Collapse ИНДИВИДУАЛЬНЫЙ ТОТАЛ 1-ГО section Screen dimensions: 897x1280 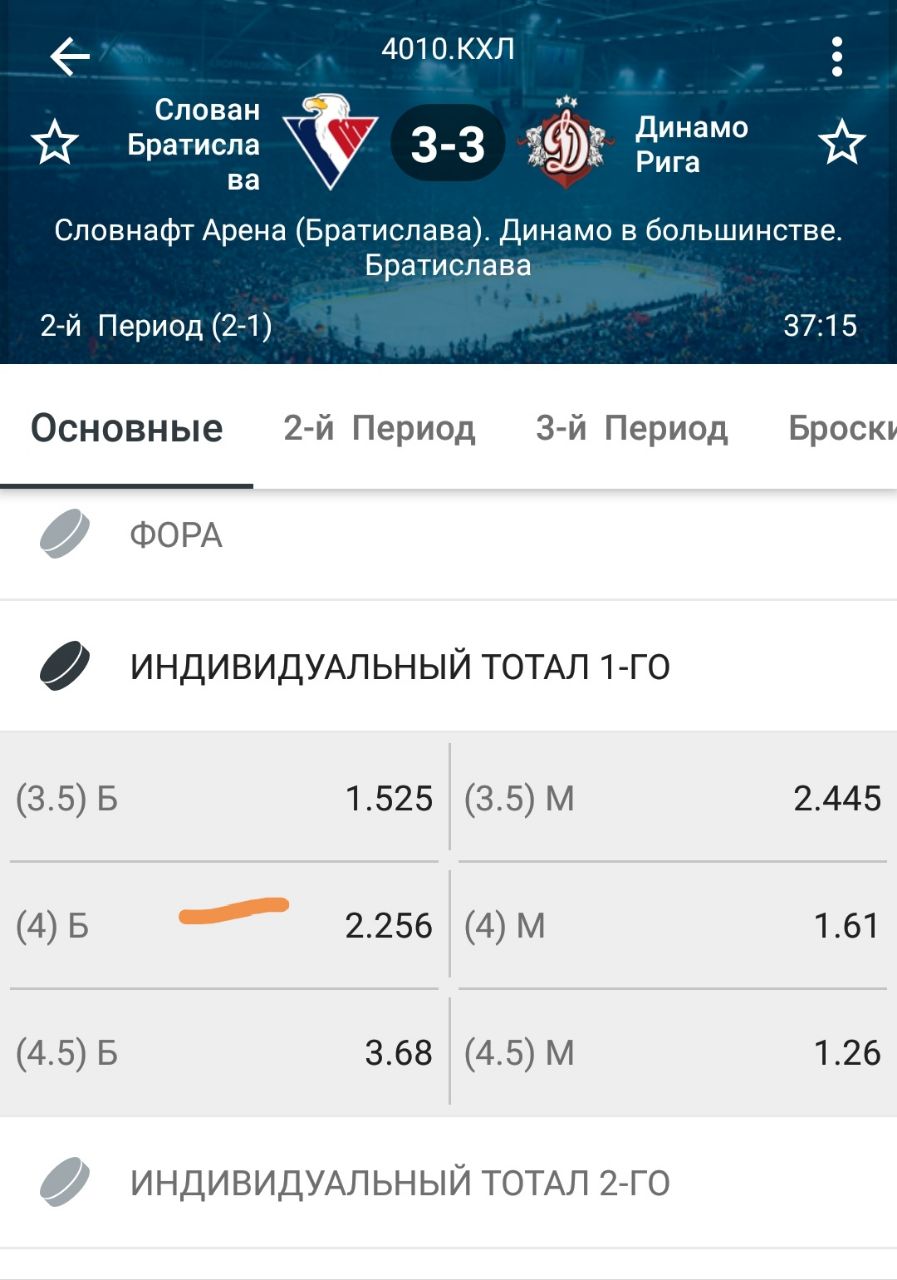click(448, 666)
